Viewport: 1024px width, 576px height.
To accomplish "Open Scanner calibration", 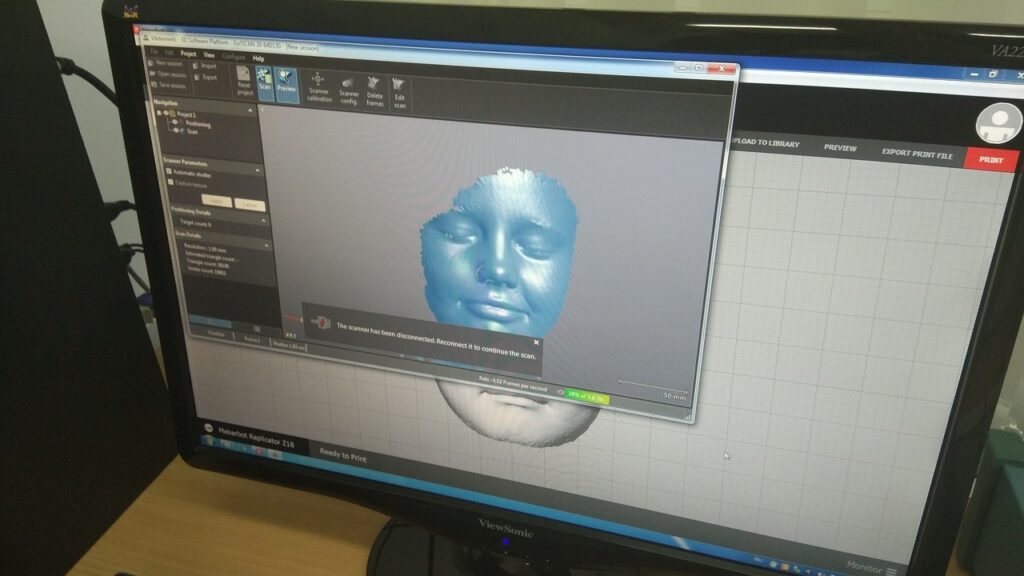I will tap(319, 87).
